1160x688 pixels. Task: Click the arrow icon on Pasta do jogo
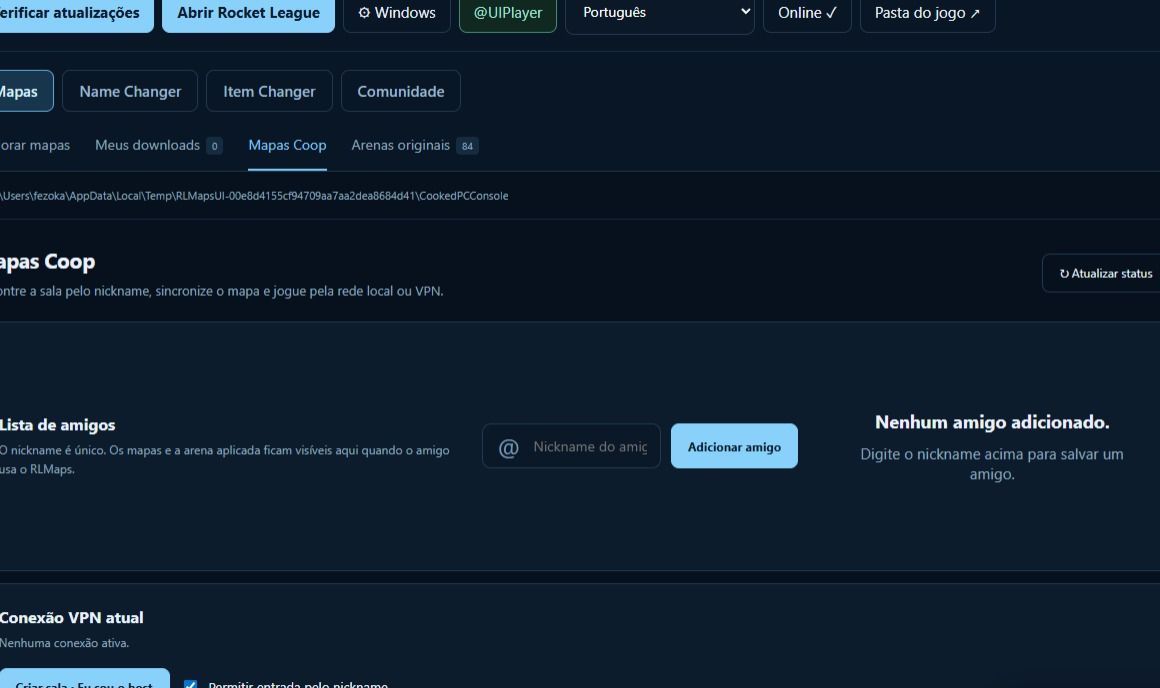[x=975, y=13]
